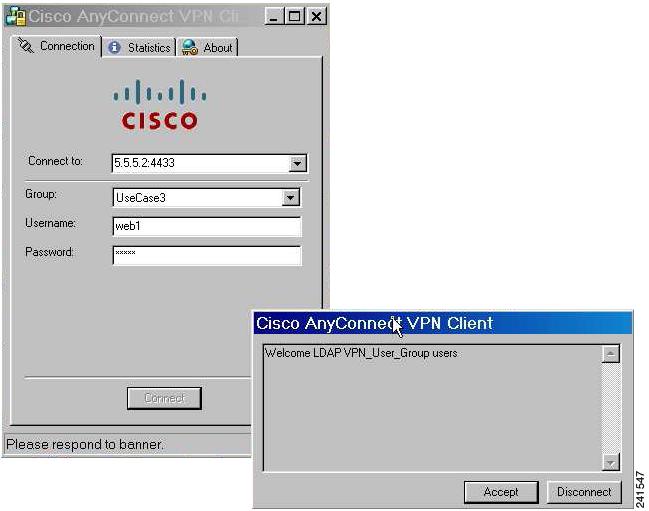
Task: Click the 'Connect to:' label
Action: point(55,161)
